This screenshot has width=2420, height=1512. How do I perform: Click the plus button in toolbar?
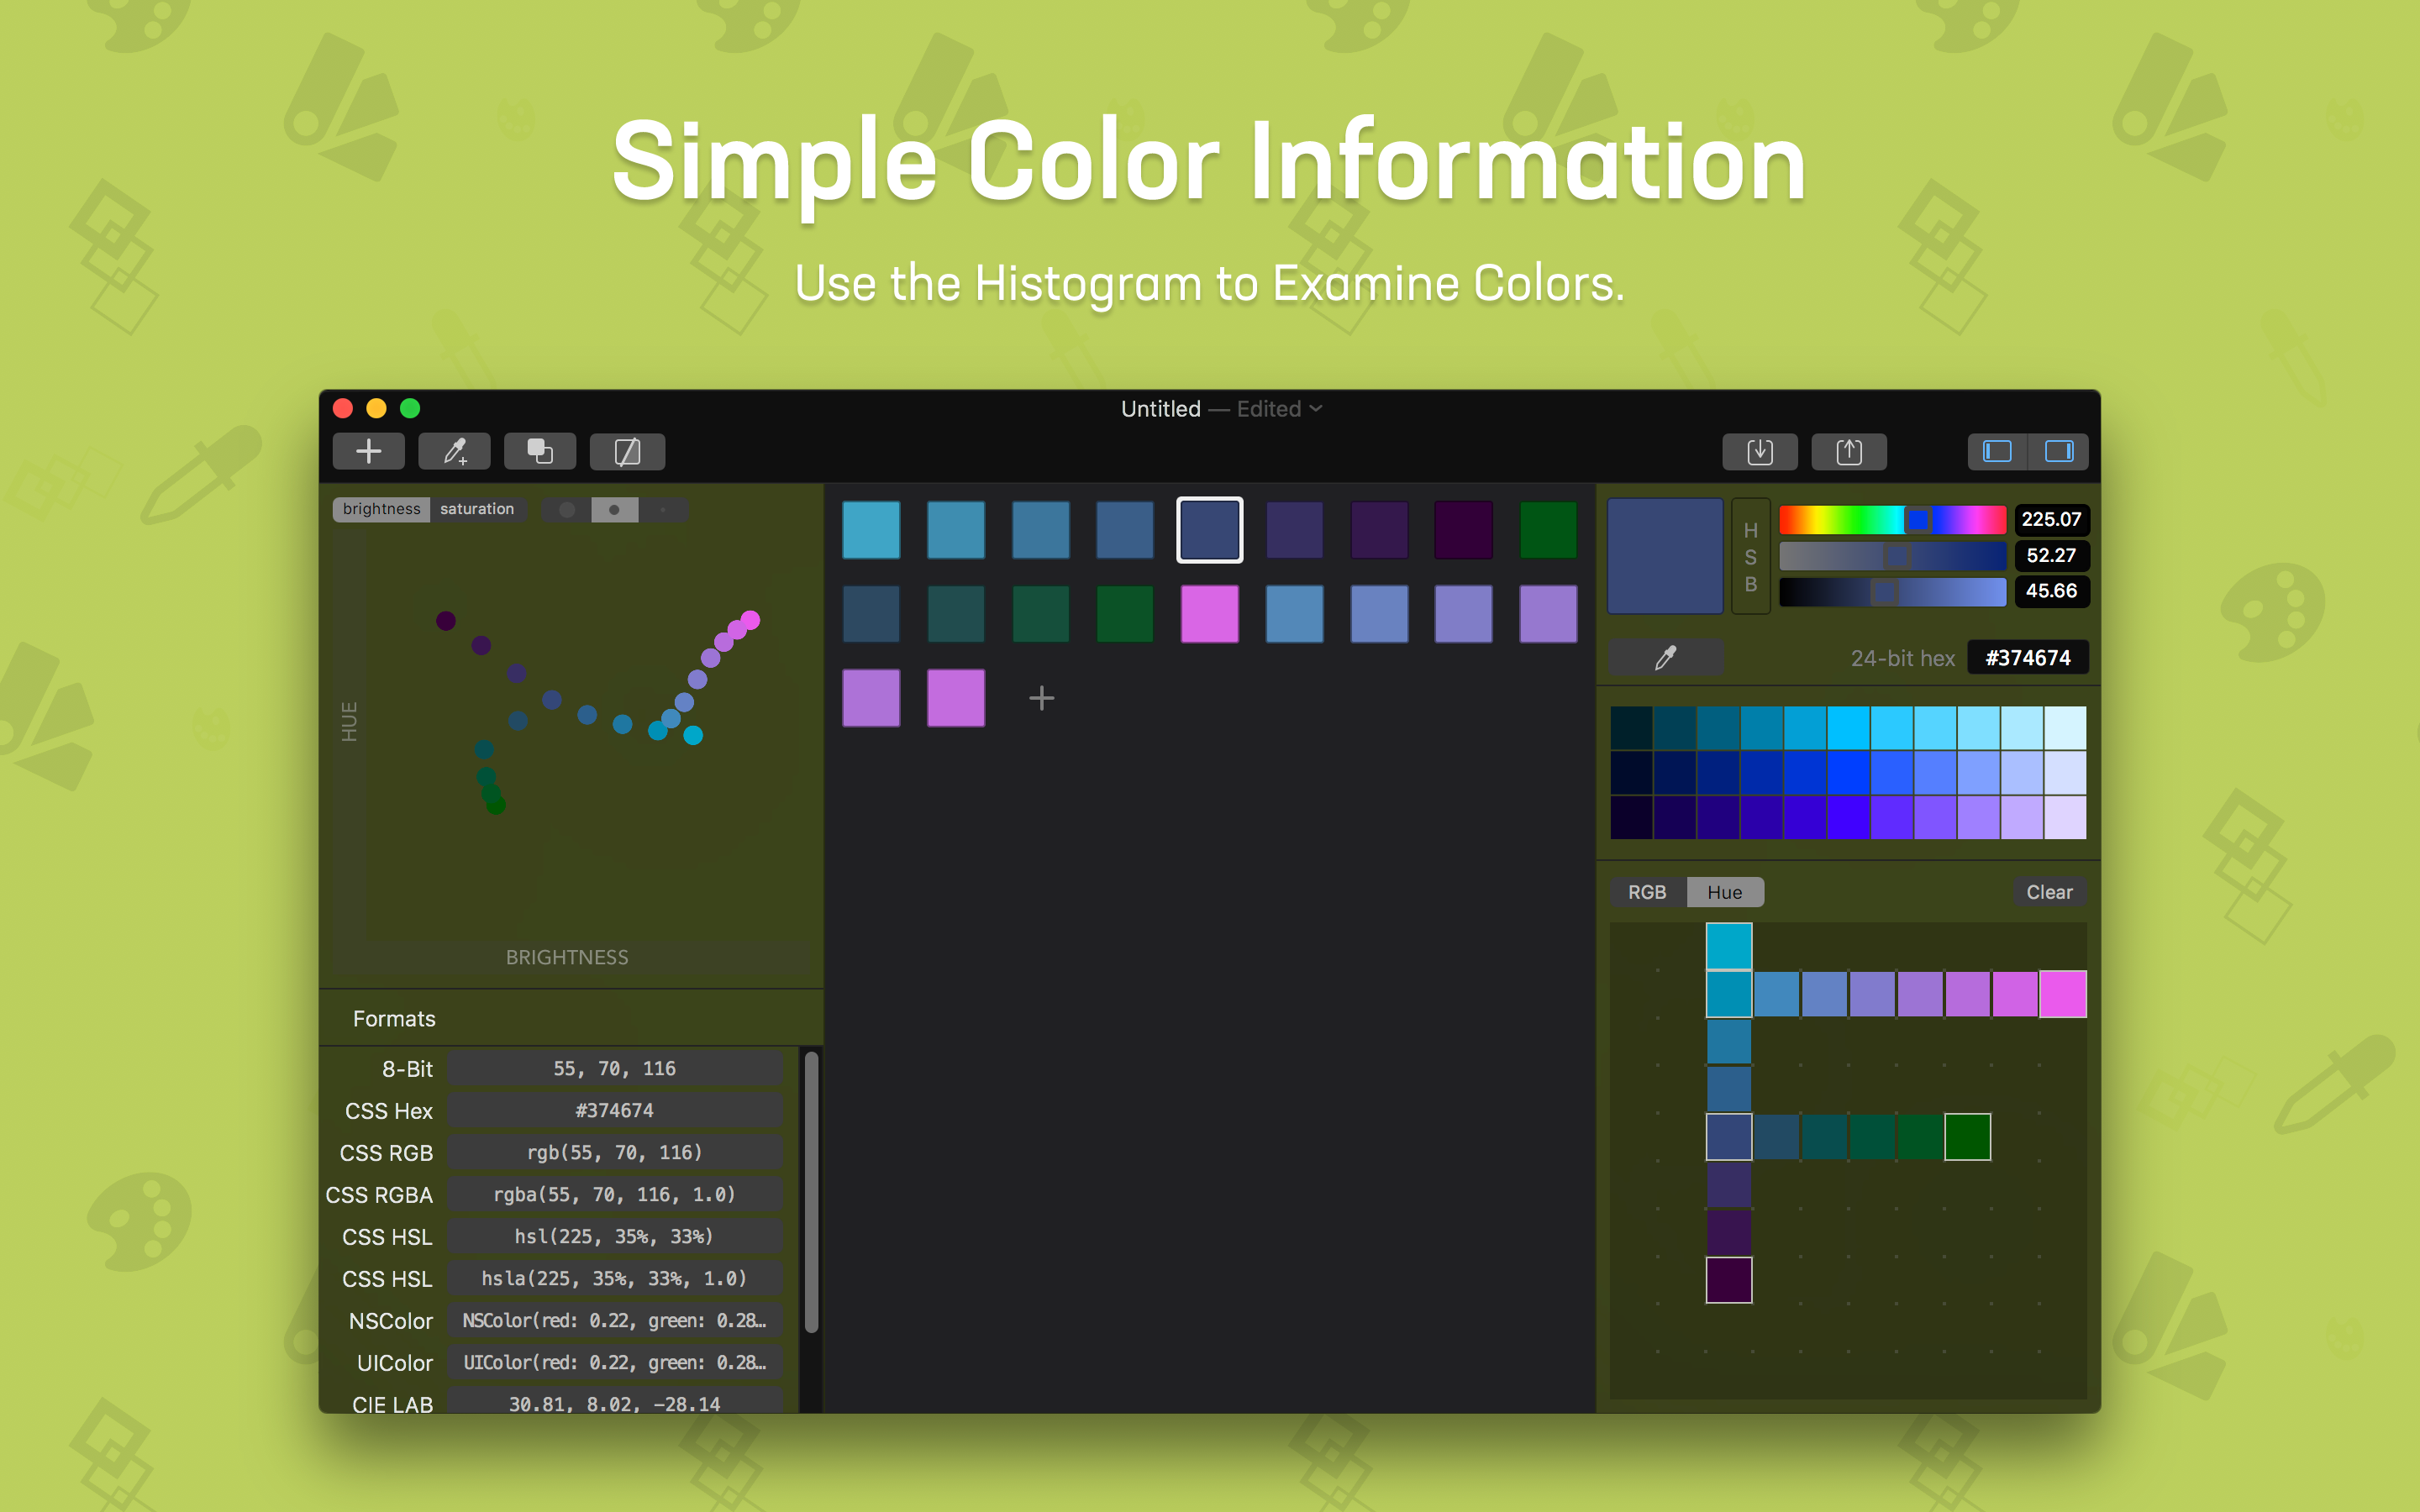pos(368,452)
